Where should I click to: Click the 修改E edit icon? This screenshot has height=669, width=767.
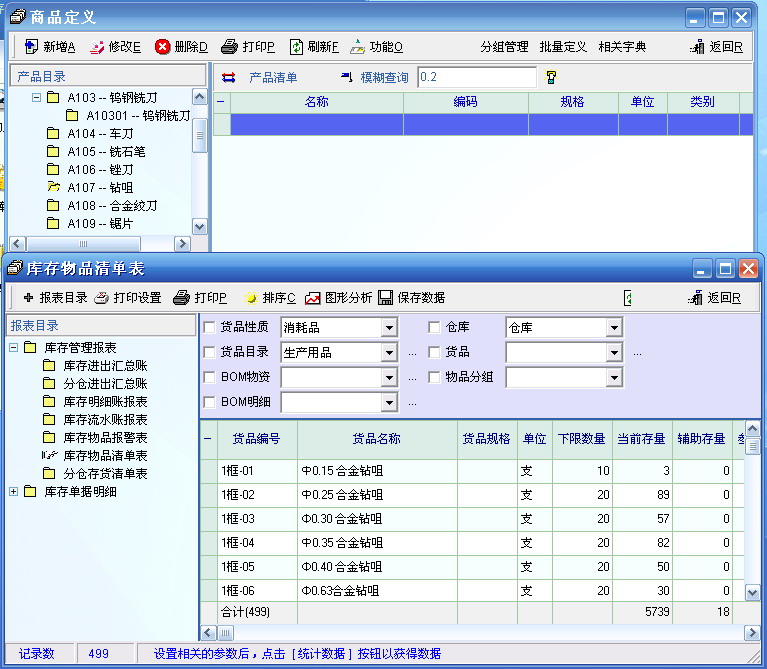[97, 47]
